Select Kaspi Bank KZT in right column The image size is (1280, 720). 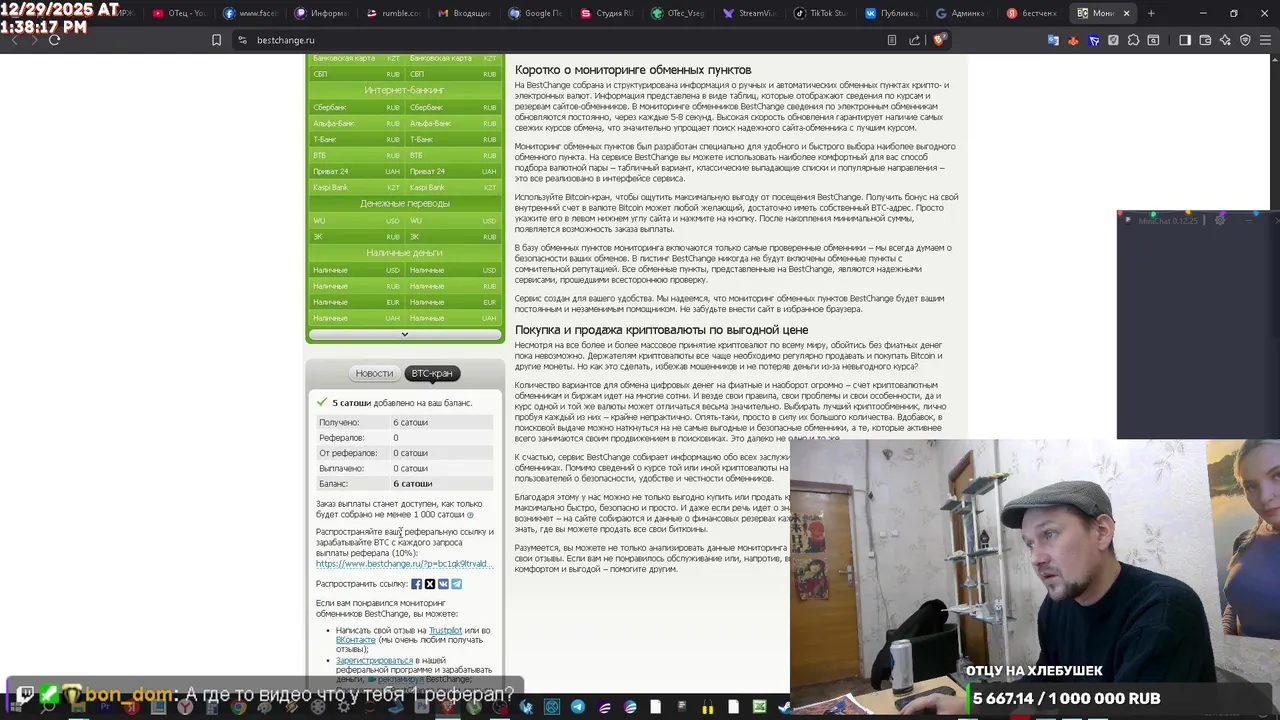pos(453,187)
